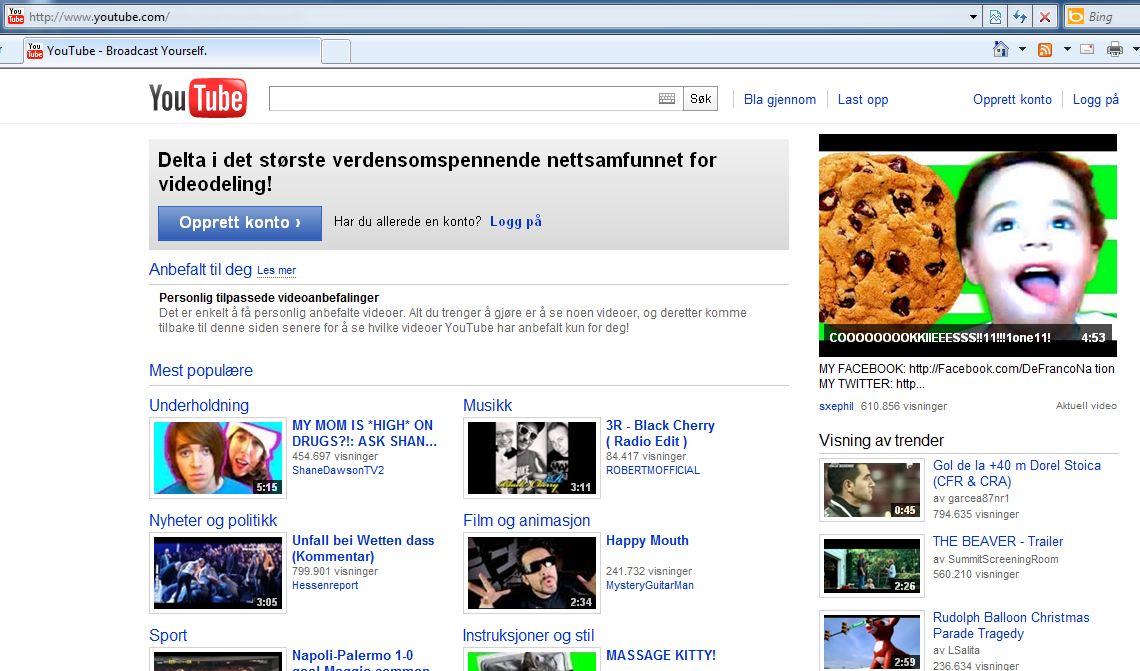This screenshot has width=1140, height=671.
Task: Open Unfall bei Wetten dass thumbnail
Action: pyautogui.click(x=218, y=573)
